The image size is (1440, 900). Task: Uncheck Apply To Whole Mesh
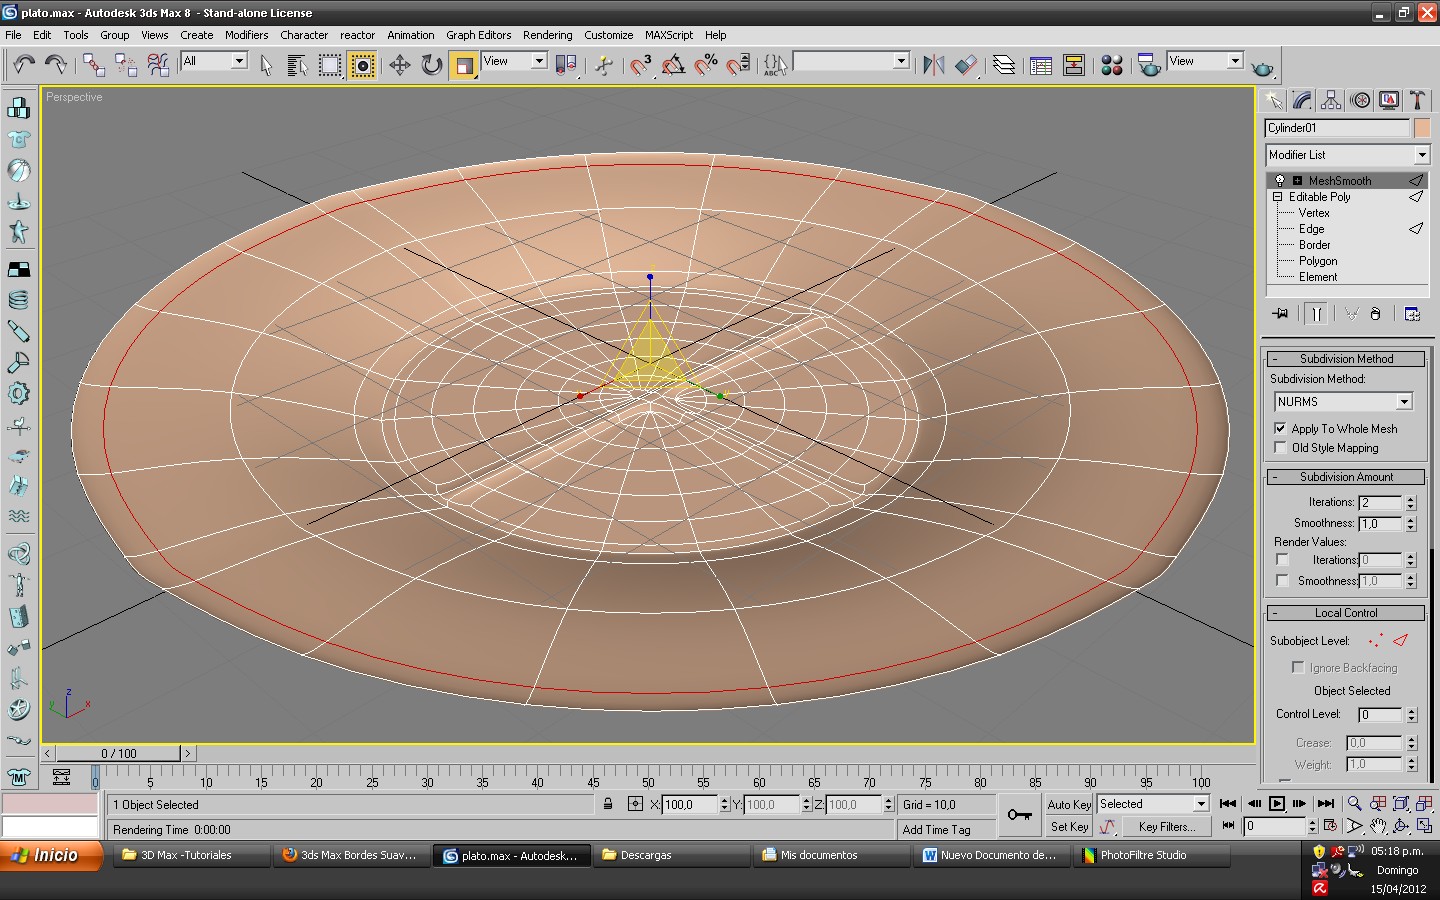pos(1280,428)
